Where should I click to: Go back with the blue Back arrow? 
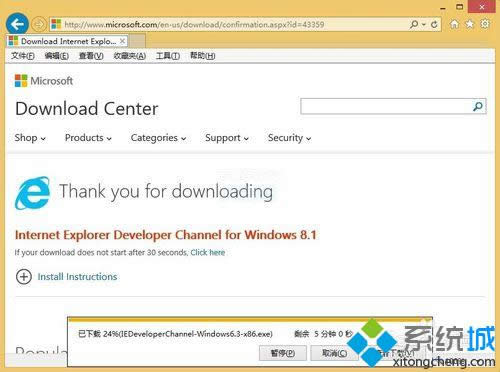17,24
